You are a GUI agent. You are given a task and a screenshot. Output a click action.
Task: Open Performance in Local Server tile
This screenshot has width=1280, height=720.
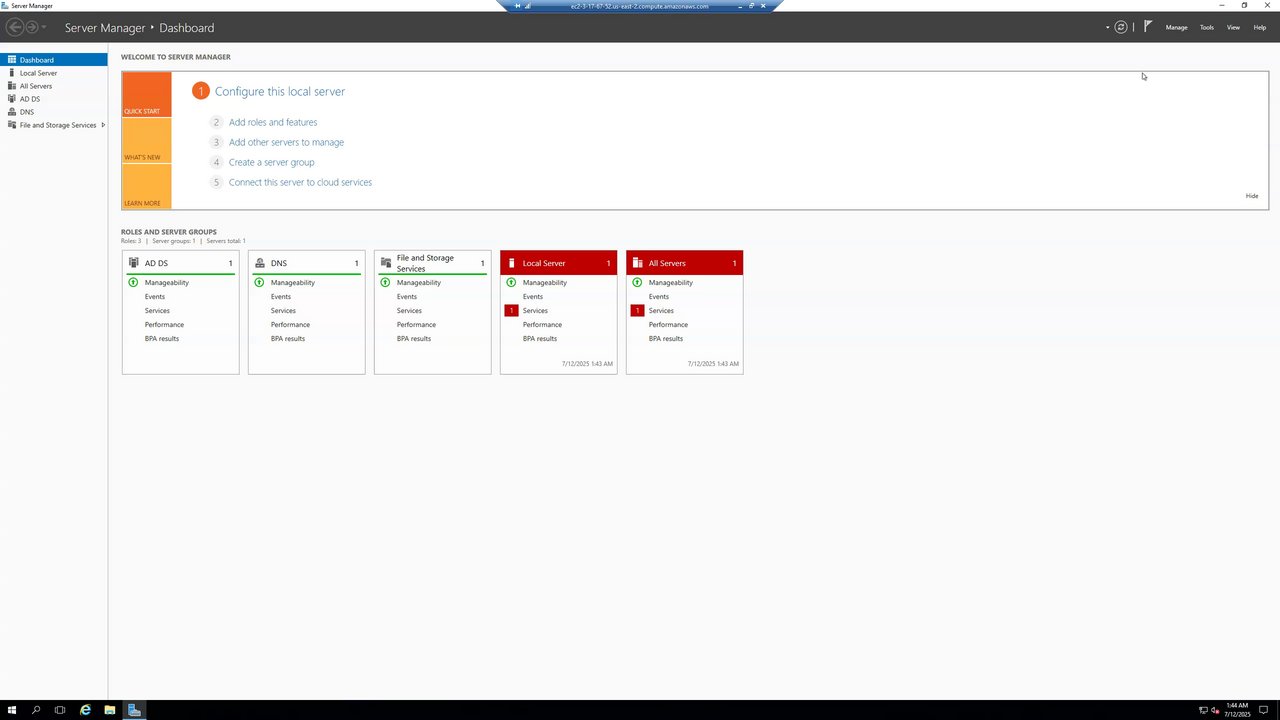click(x=542, y=325)
